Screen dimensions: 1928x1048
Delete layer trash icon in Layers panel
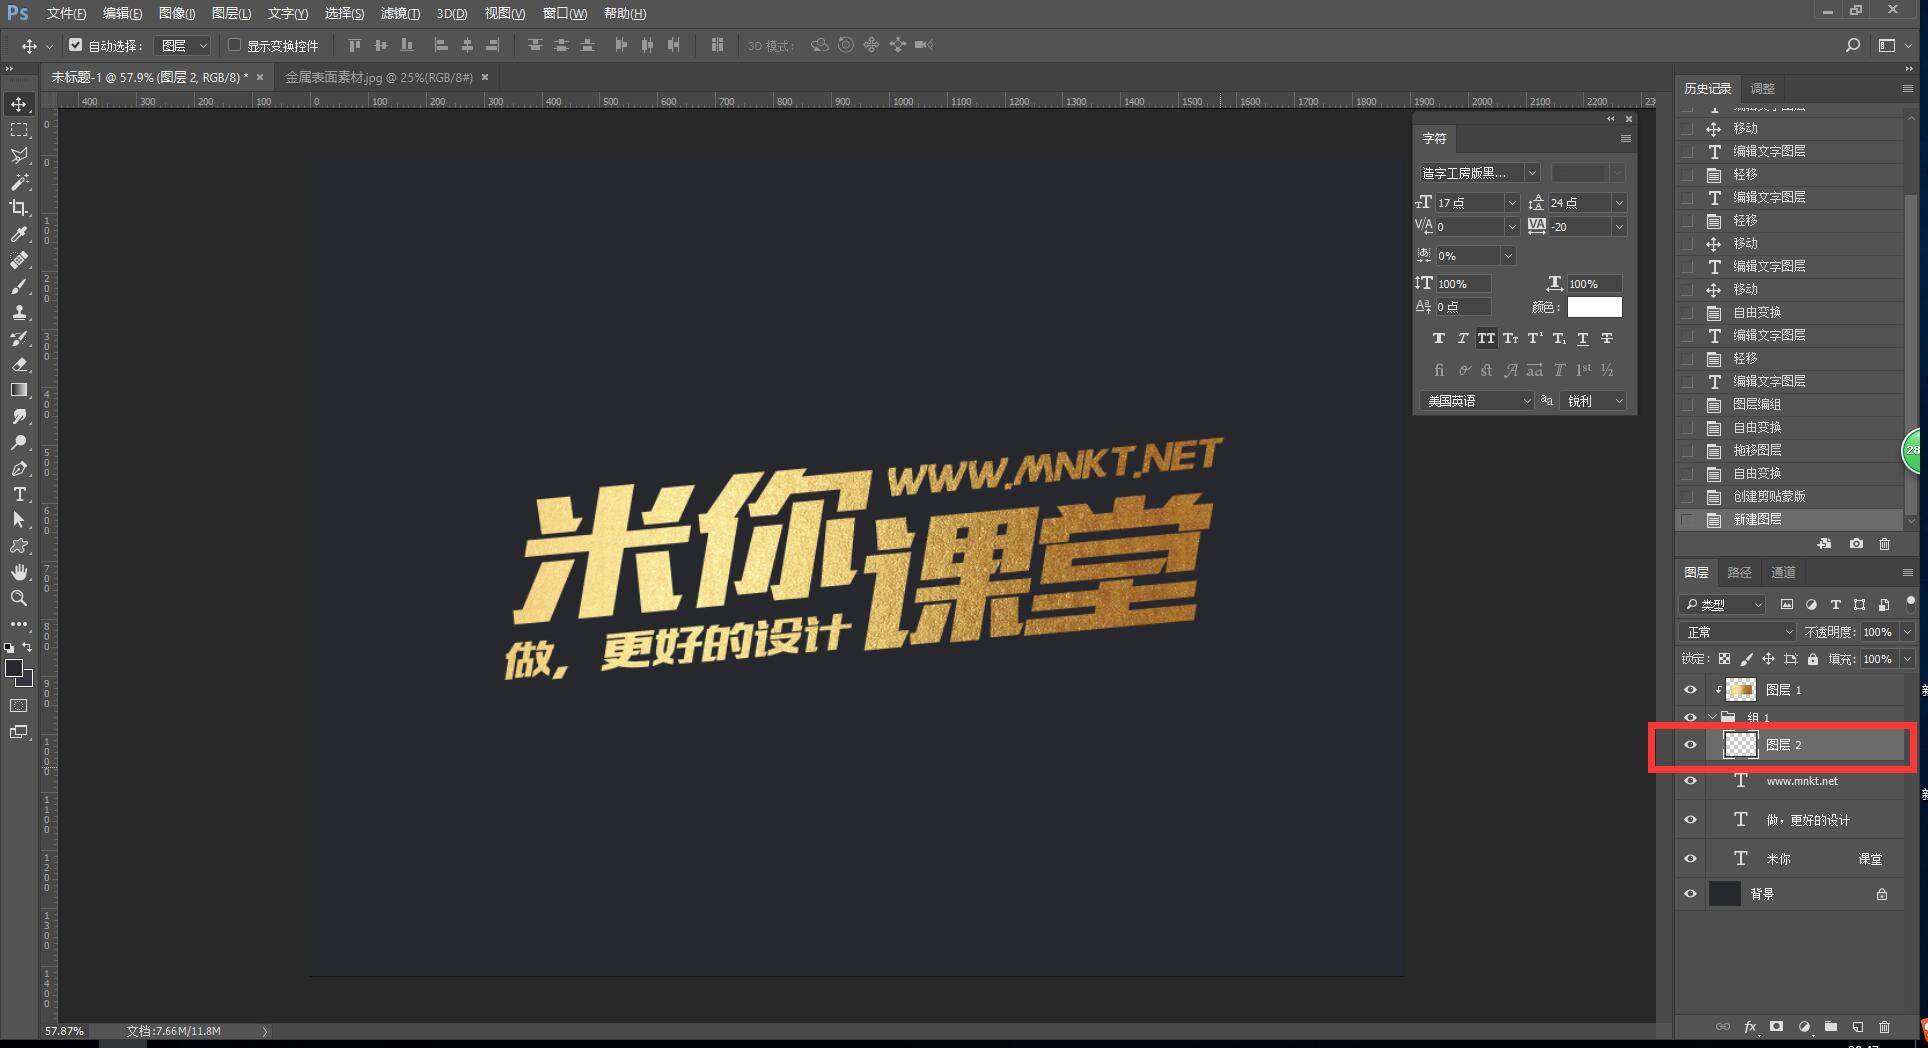point(1884,1027)
